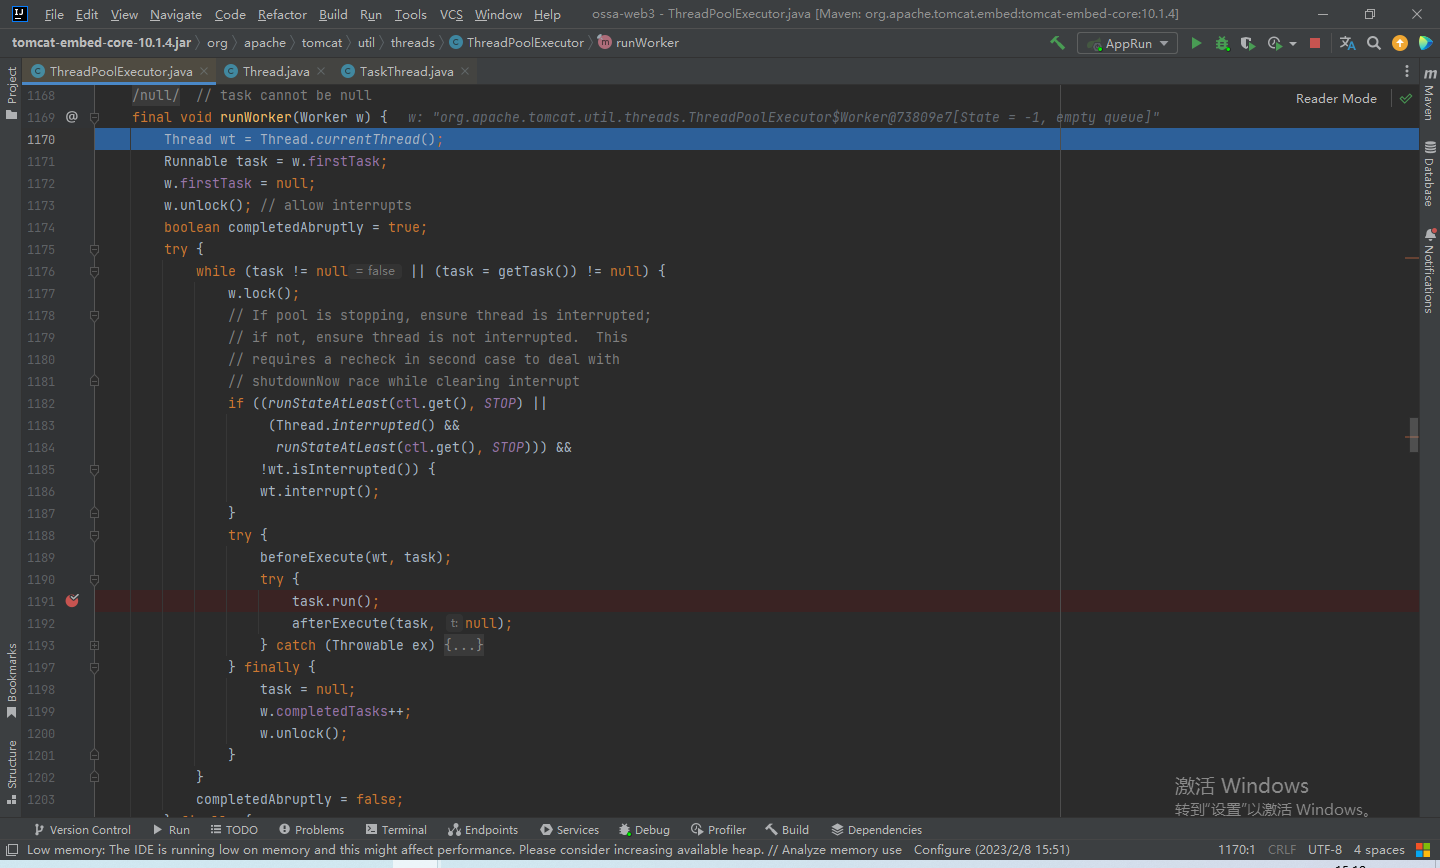Screen dimensions: 1440x868
Task: Change the 4 spaces indent setting
Action: [x=1379, y=850]
